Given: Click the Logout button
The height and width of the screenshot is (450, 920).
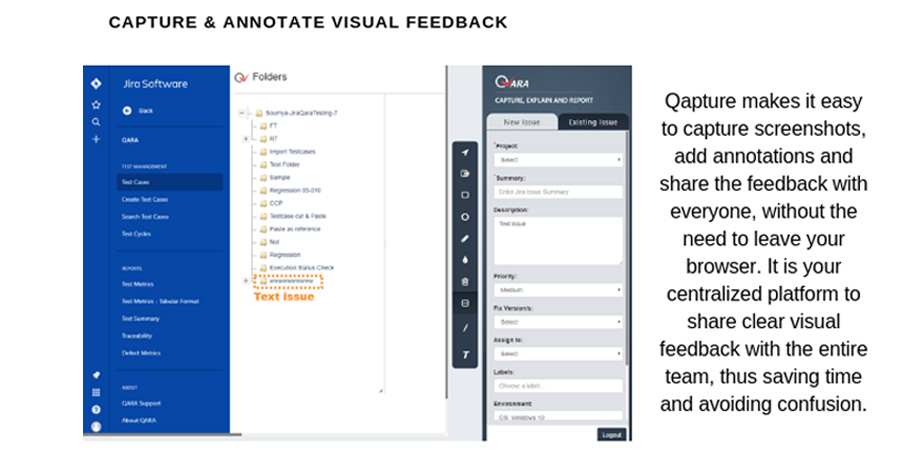Looking at the screenshot, I should pos(611,435).
